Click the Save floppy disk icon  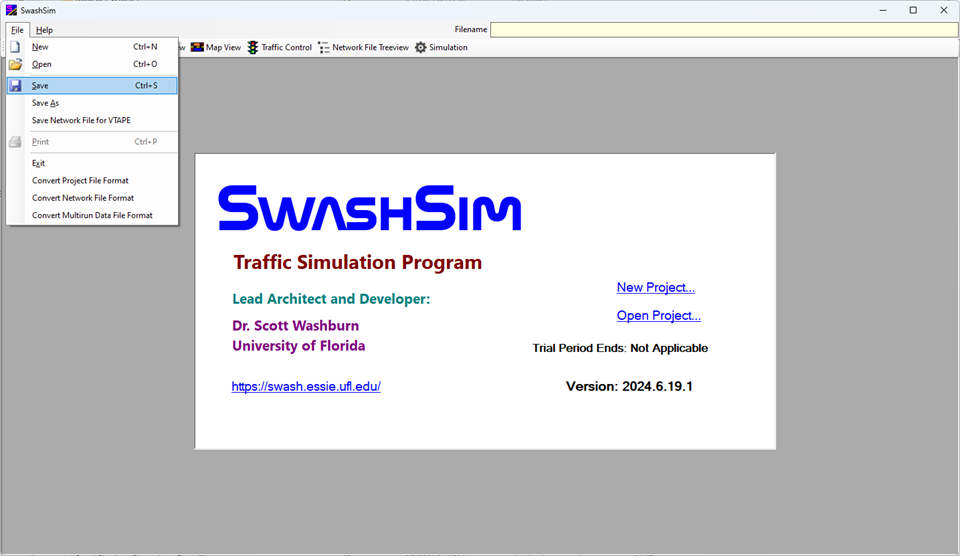click(15, 86)
